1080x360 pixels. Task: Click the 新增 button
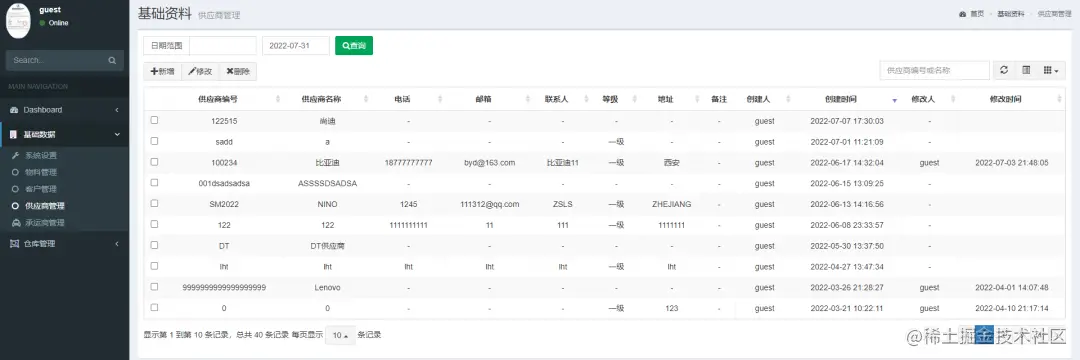[x=163, y=71]
